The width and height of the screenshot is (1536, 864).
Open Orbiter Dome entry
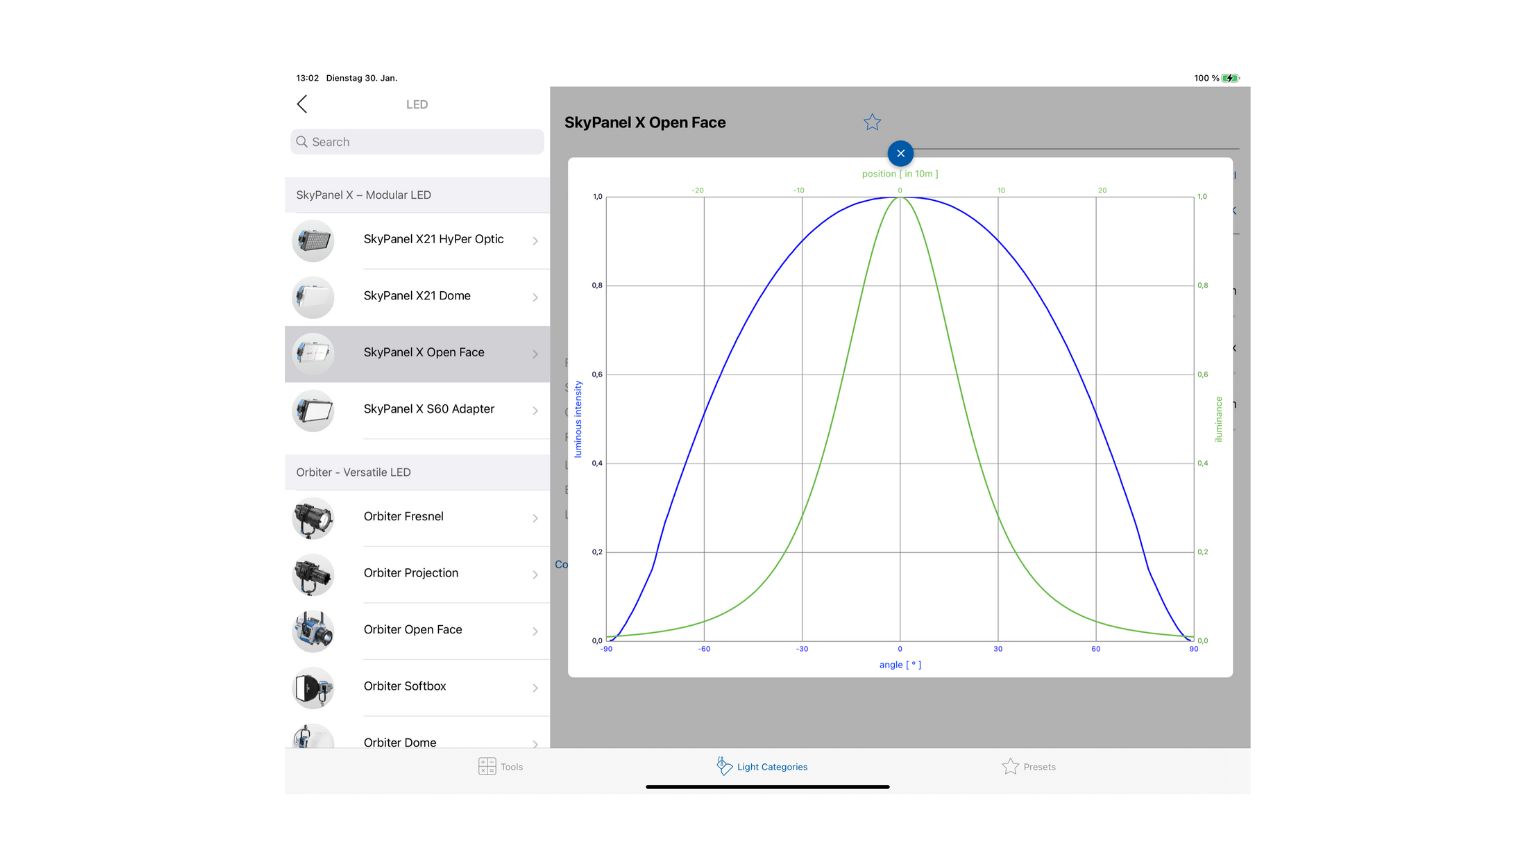tap(417, 734)
